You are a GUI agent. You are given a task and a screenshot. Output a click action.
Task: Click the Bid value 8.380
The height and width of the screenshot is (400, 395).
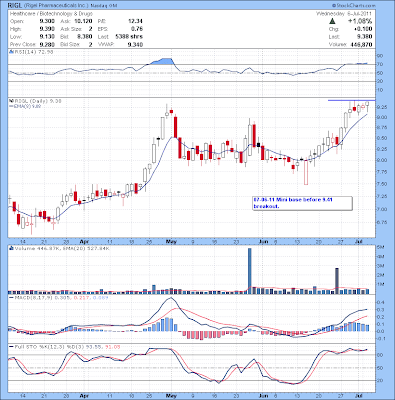click(85, 37)
